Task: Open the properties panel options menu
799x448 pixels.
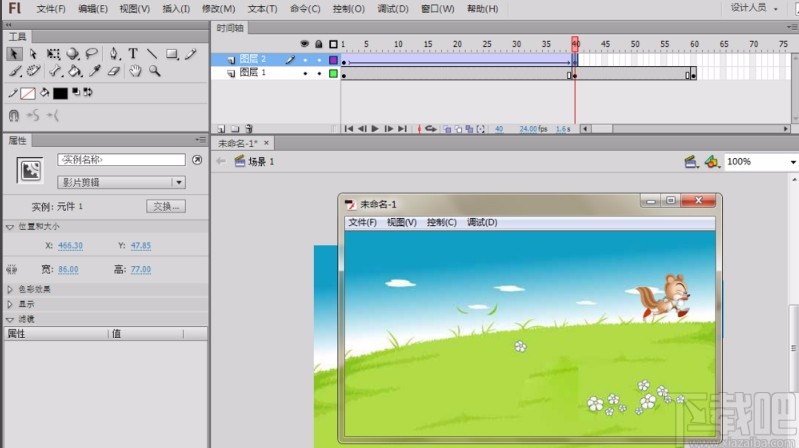Action: [200, 140]
